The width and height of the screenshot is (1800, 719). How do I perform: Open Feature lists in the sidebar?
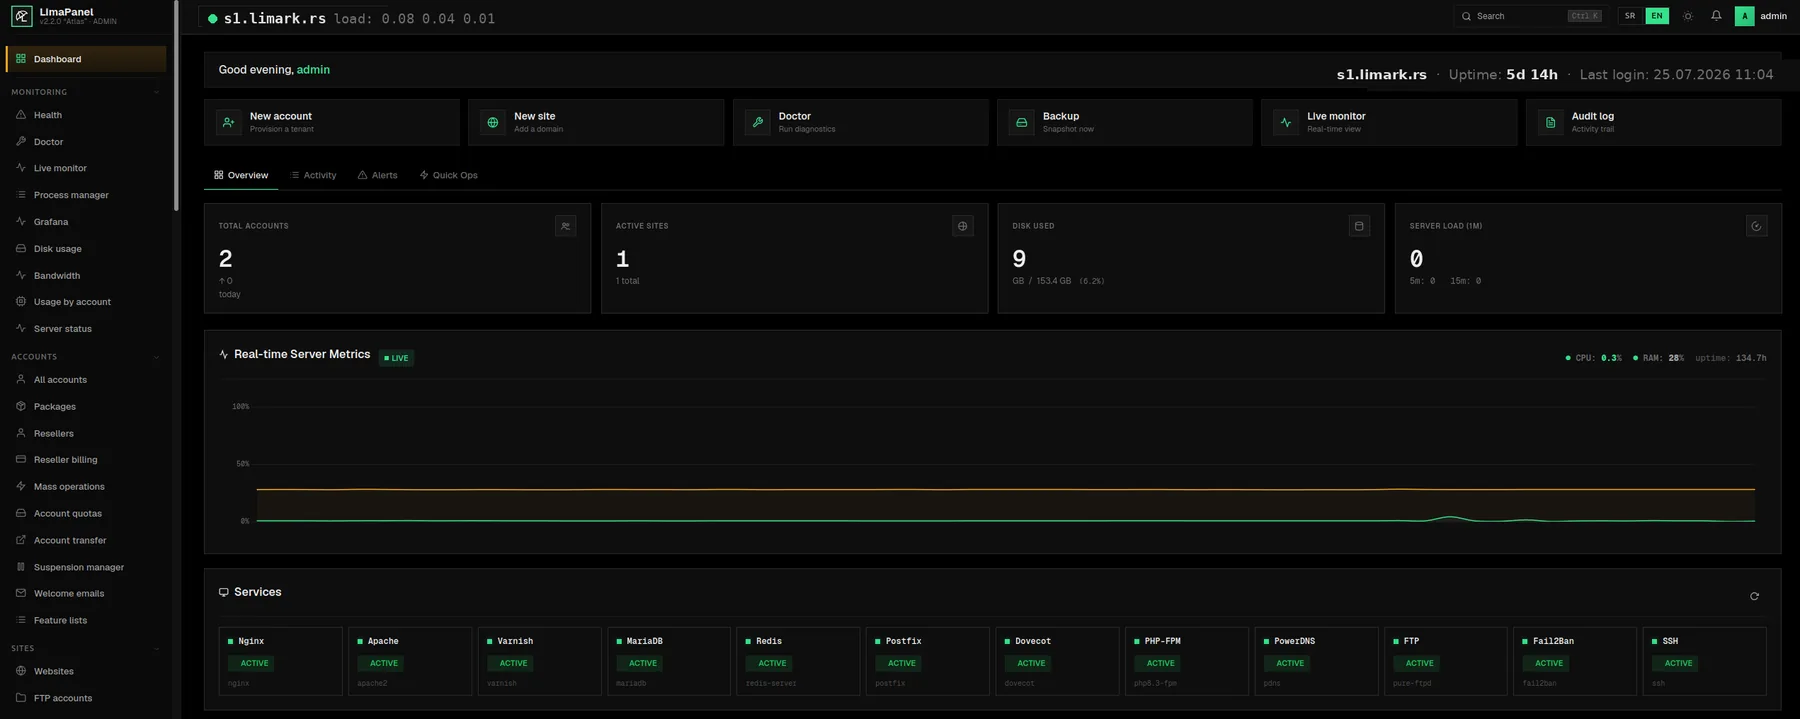click(86, 620)
